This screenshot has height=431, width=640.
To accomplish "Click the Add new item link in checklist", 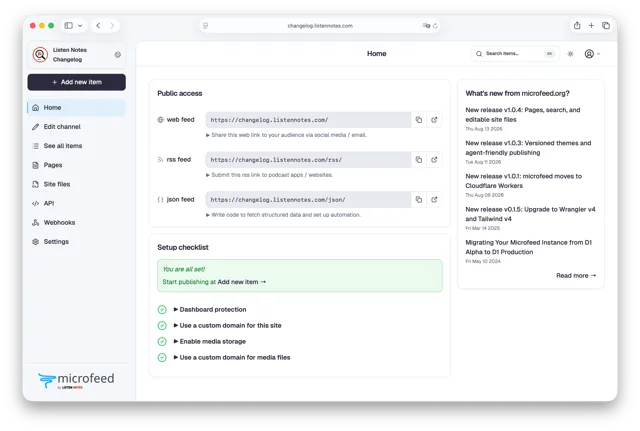I will click(x=242, y=282).
